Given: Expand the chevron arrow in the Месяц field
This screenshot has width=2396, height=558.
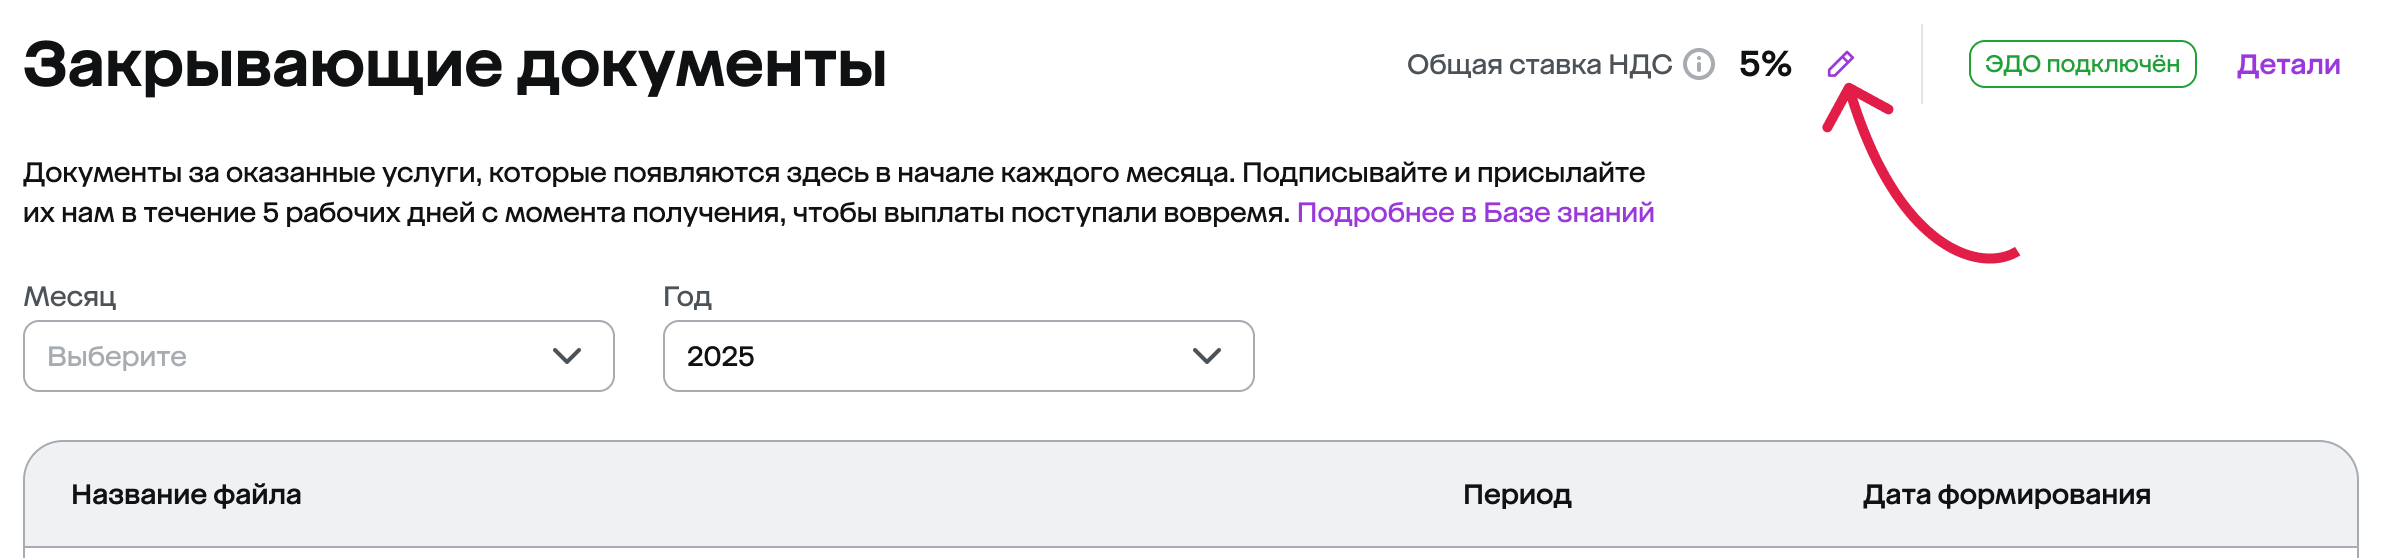Looking at the screenshot, I should (567, 356).
